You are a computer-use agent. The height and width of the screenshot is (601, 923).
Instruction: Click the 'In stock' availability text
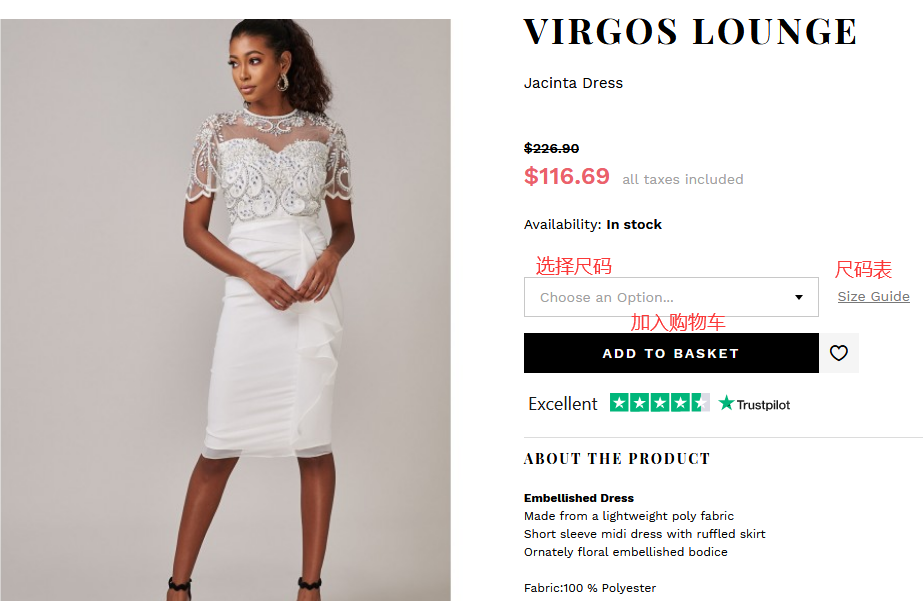634,224
